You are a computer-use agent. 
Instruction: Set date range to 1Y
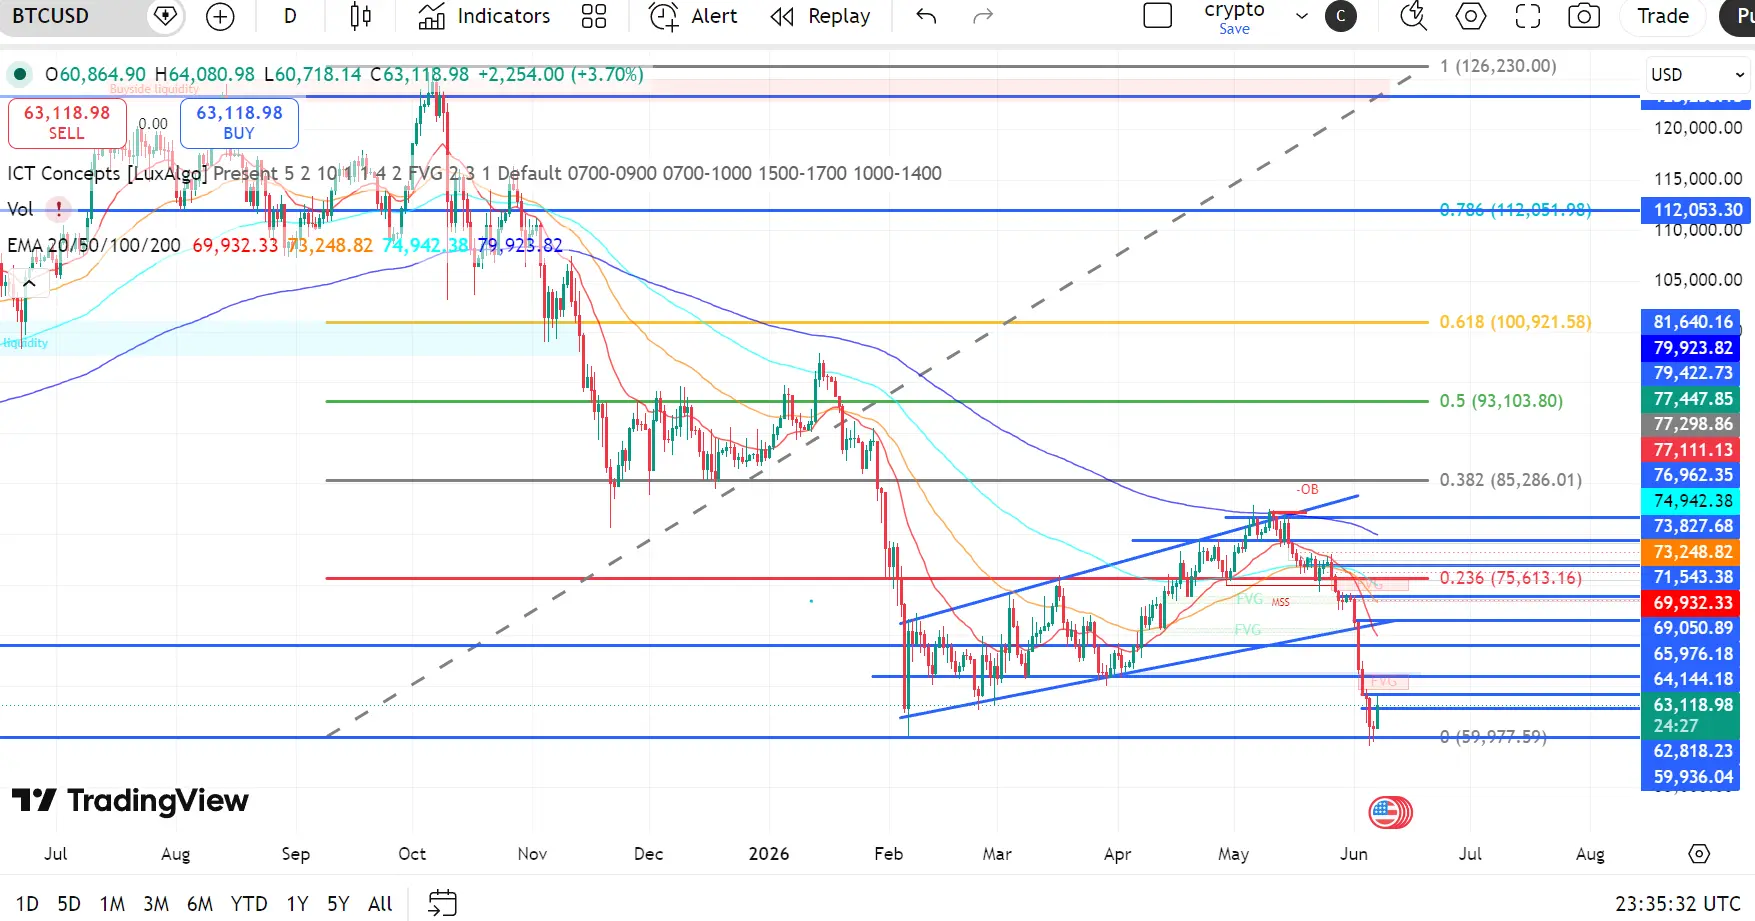tap(297, 903)
